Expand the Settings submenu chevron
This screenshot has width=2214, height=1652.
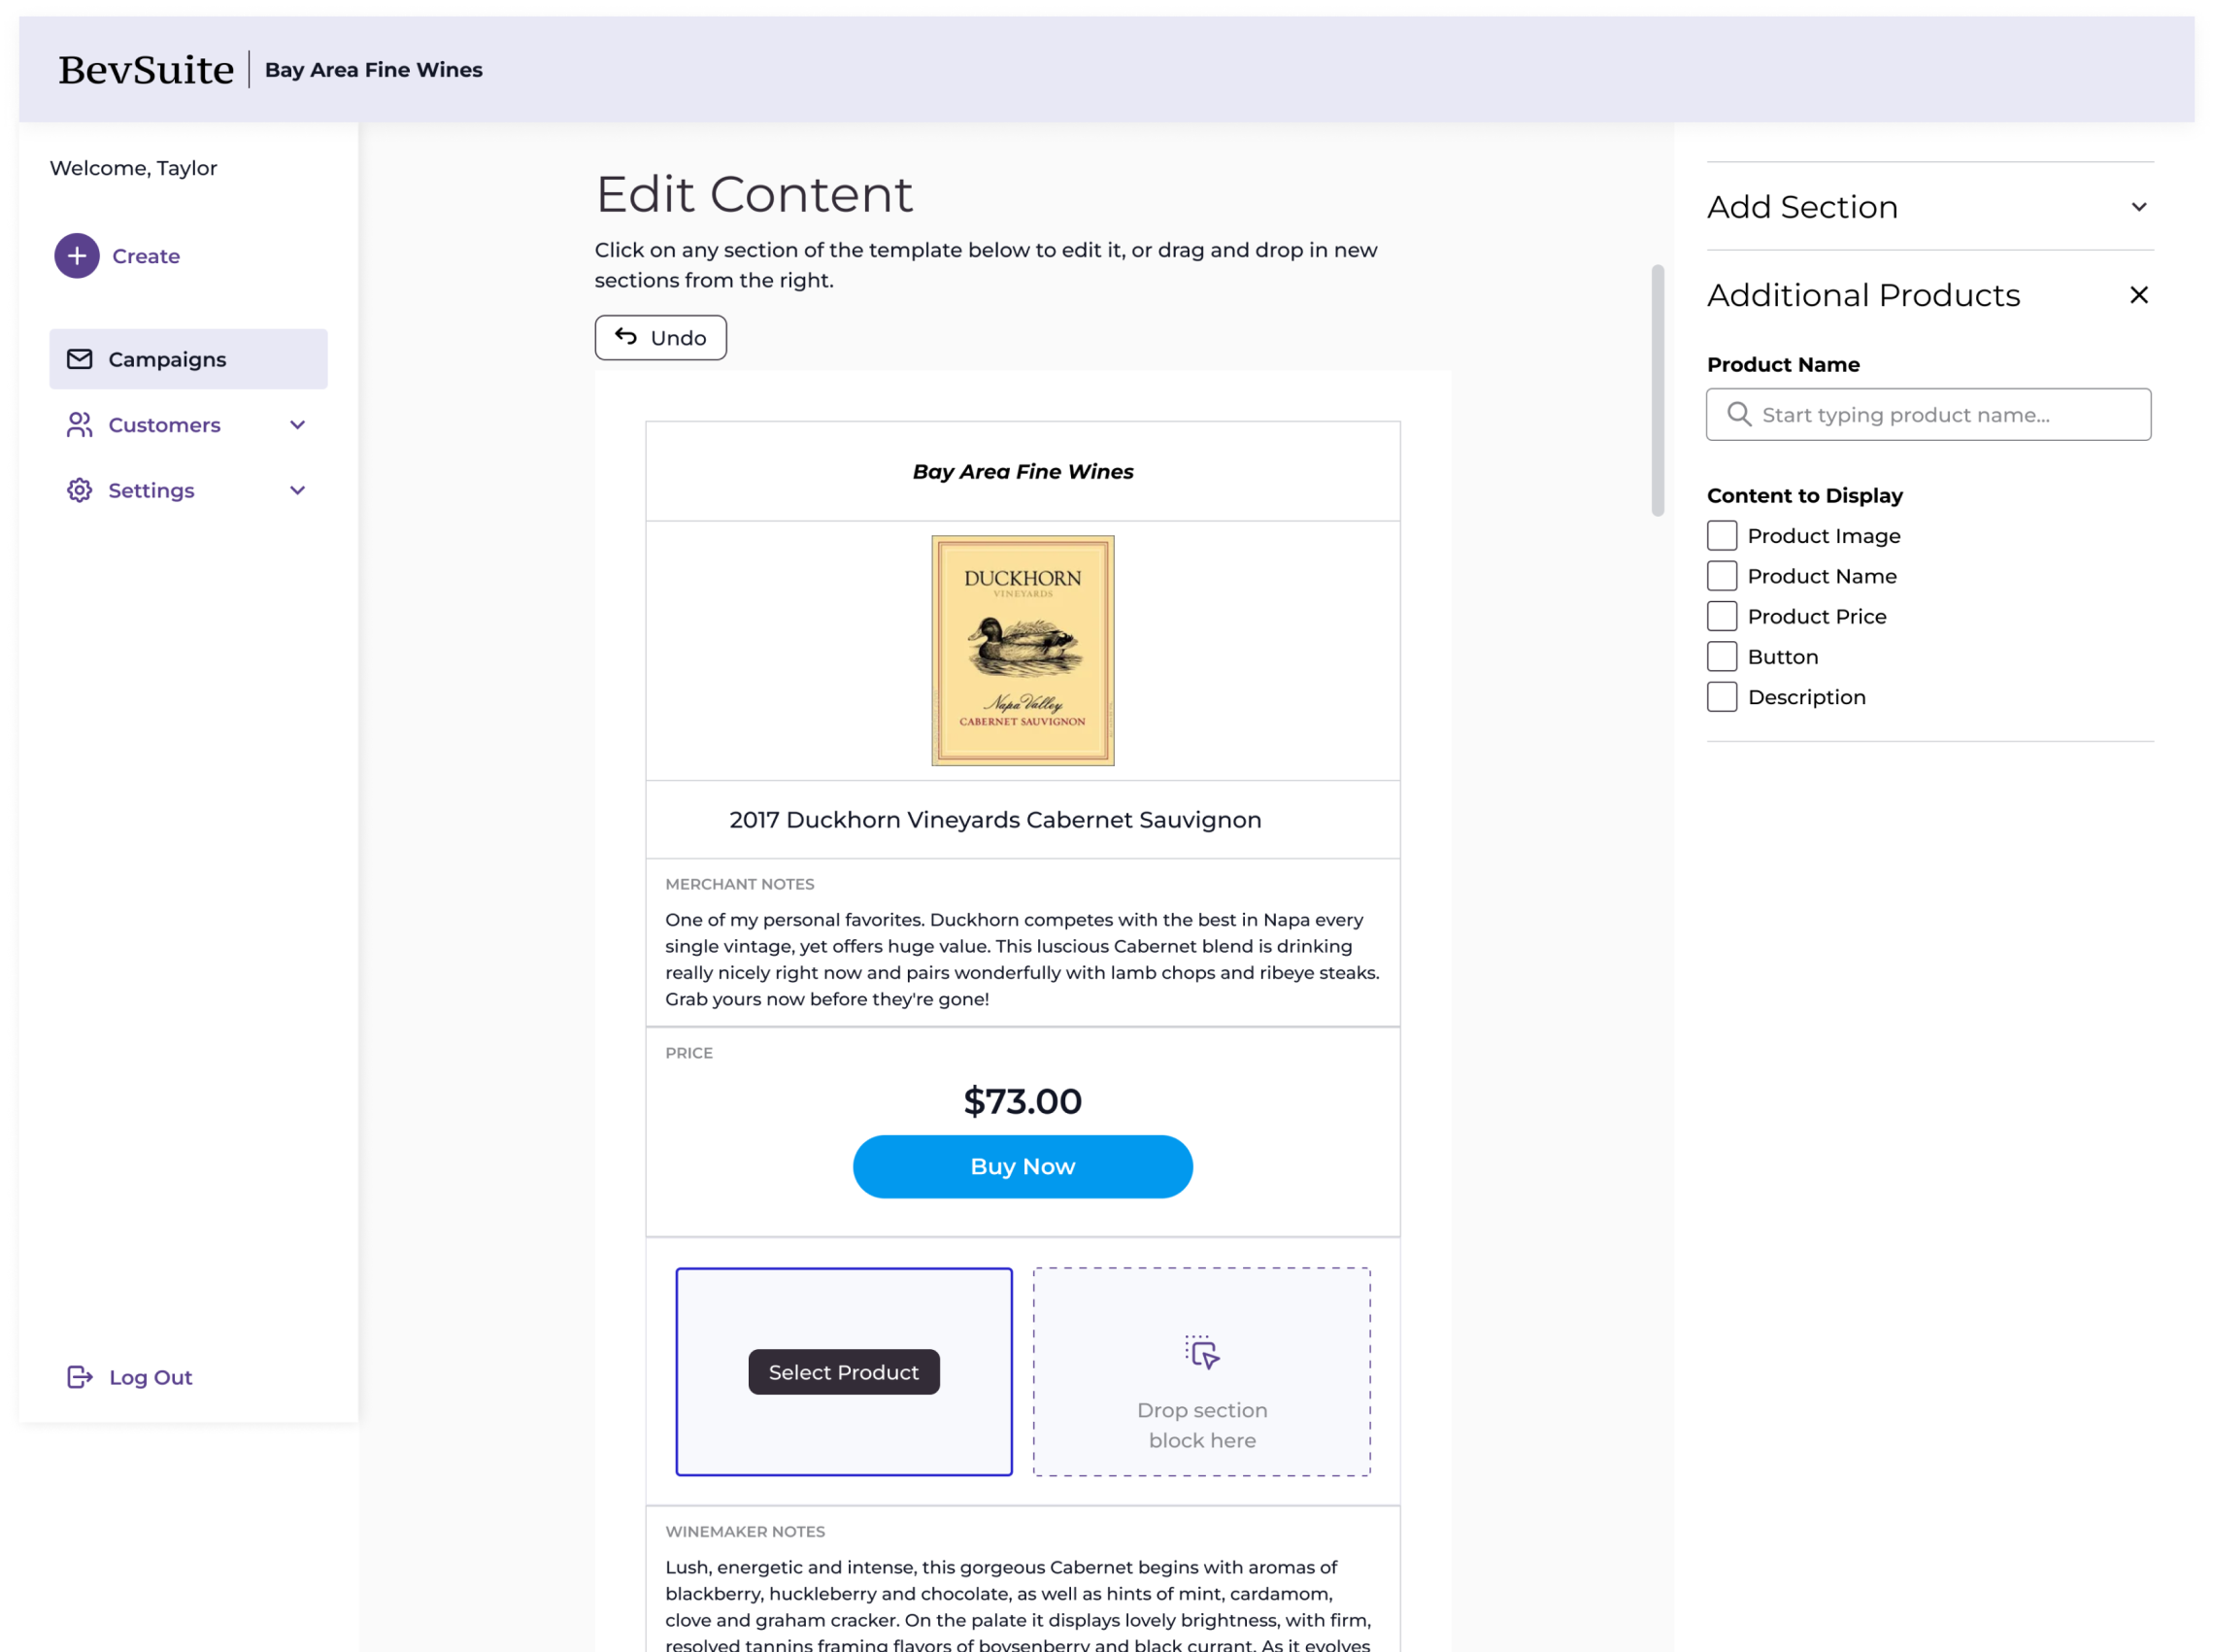click(297, 490)
